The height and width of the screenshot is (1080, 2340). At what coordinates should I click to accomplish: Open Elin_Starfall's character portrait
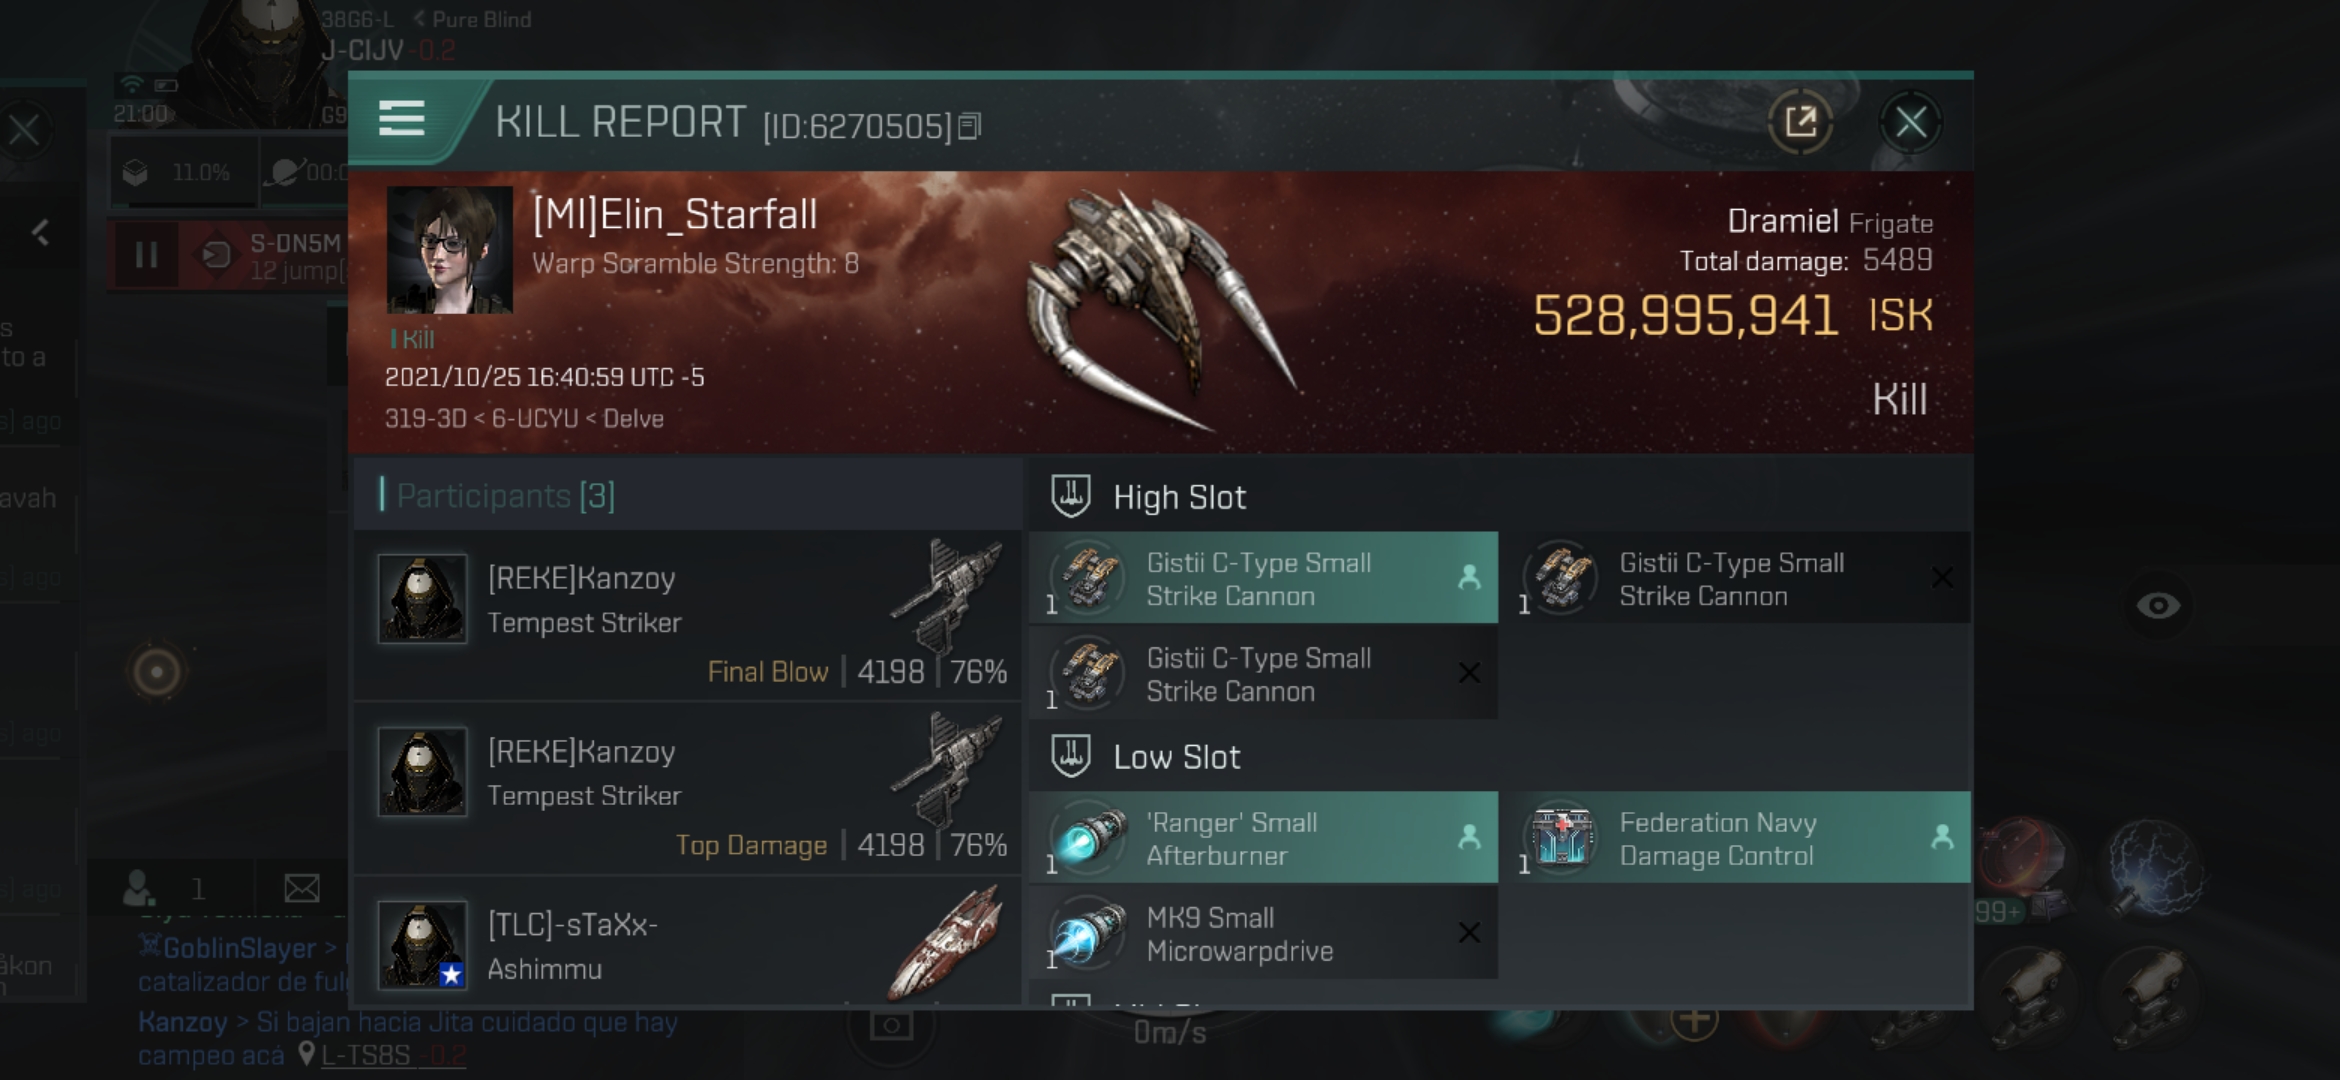click(x=450, y=250)
